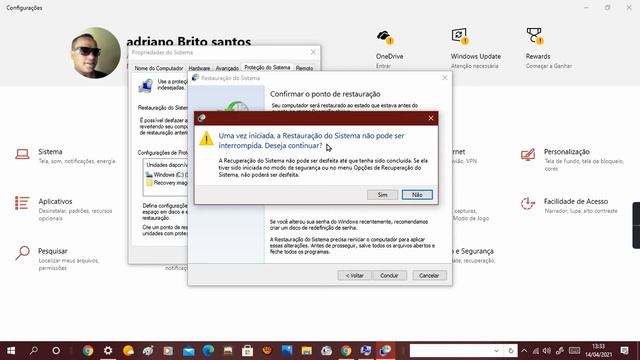Click Sistema category label
Screen dimensions: 640x360
pos(50,151)
